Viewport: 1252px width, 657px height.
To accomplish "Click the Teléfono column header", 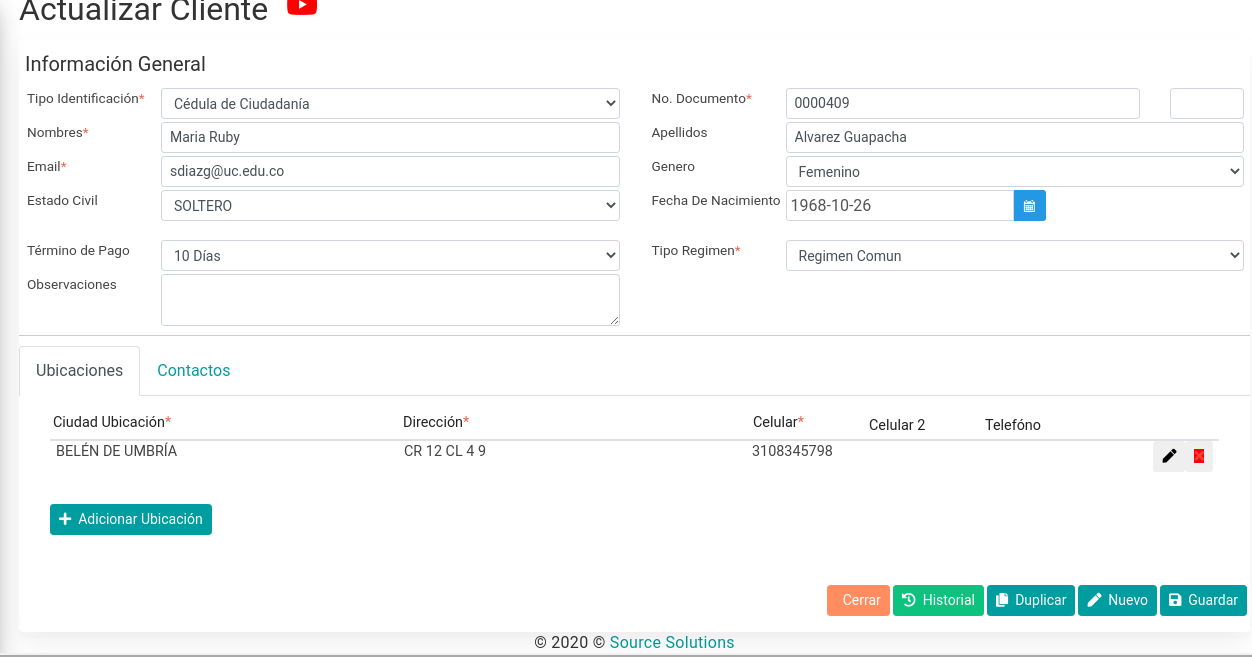I will coord(1013,425).
